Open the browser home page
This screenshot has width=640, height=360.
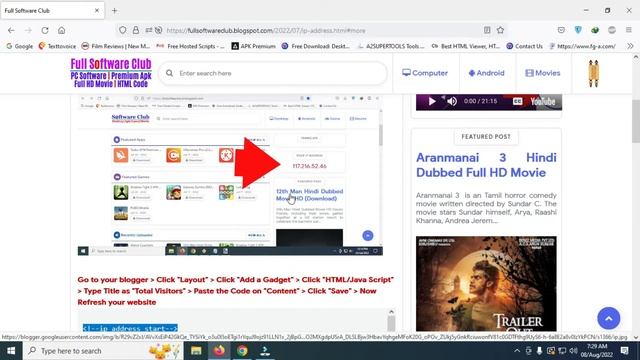coord(62,30)
